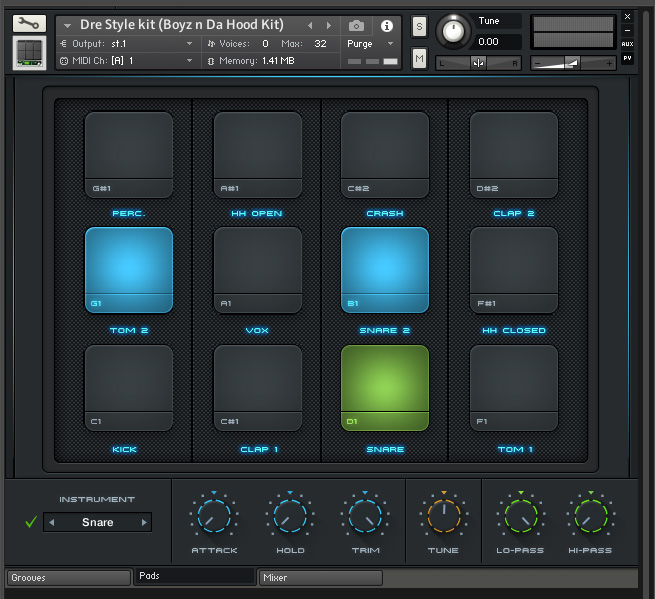Adjust the Hi-Pass filter knob

coord(591,516)
